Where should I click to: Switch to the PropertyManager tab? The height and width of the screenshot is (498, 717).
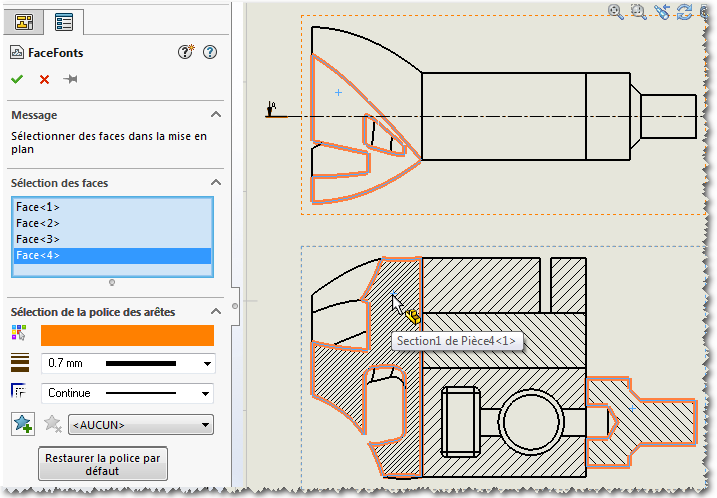point(66,21)
